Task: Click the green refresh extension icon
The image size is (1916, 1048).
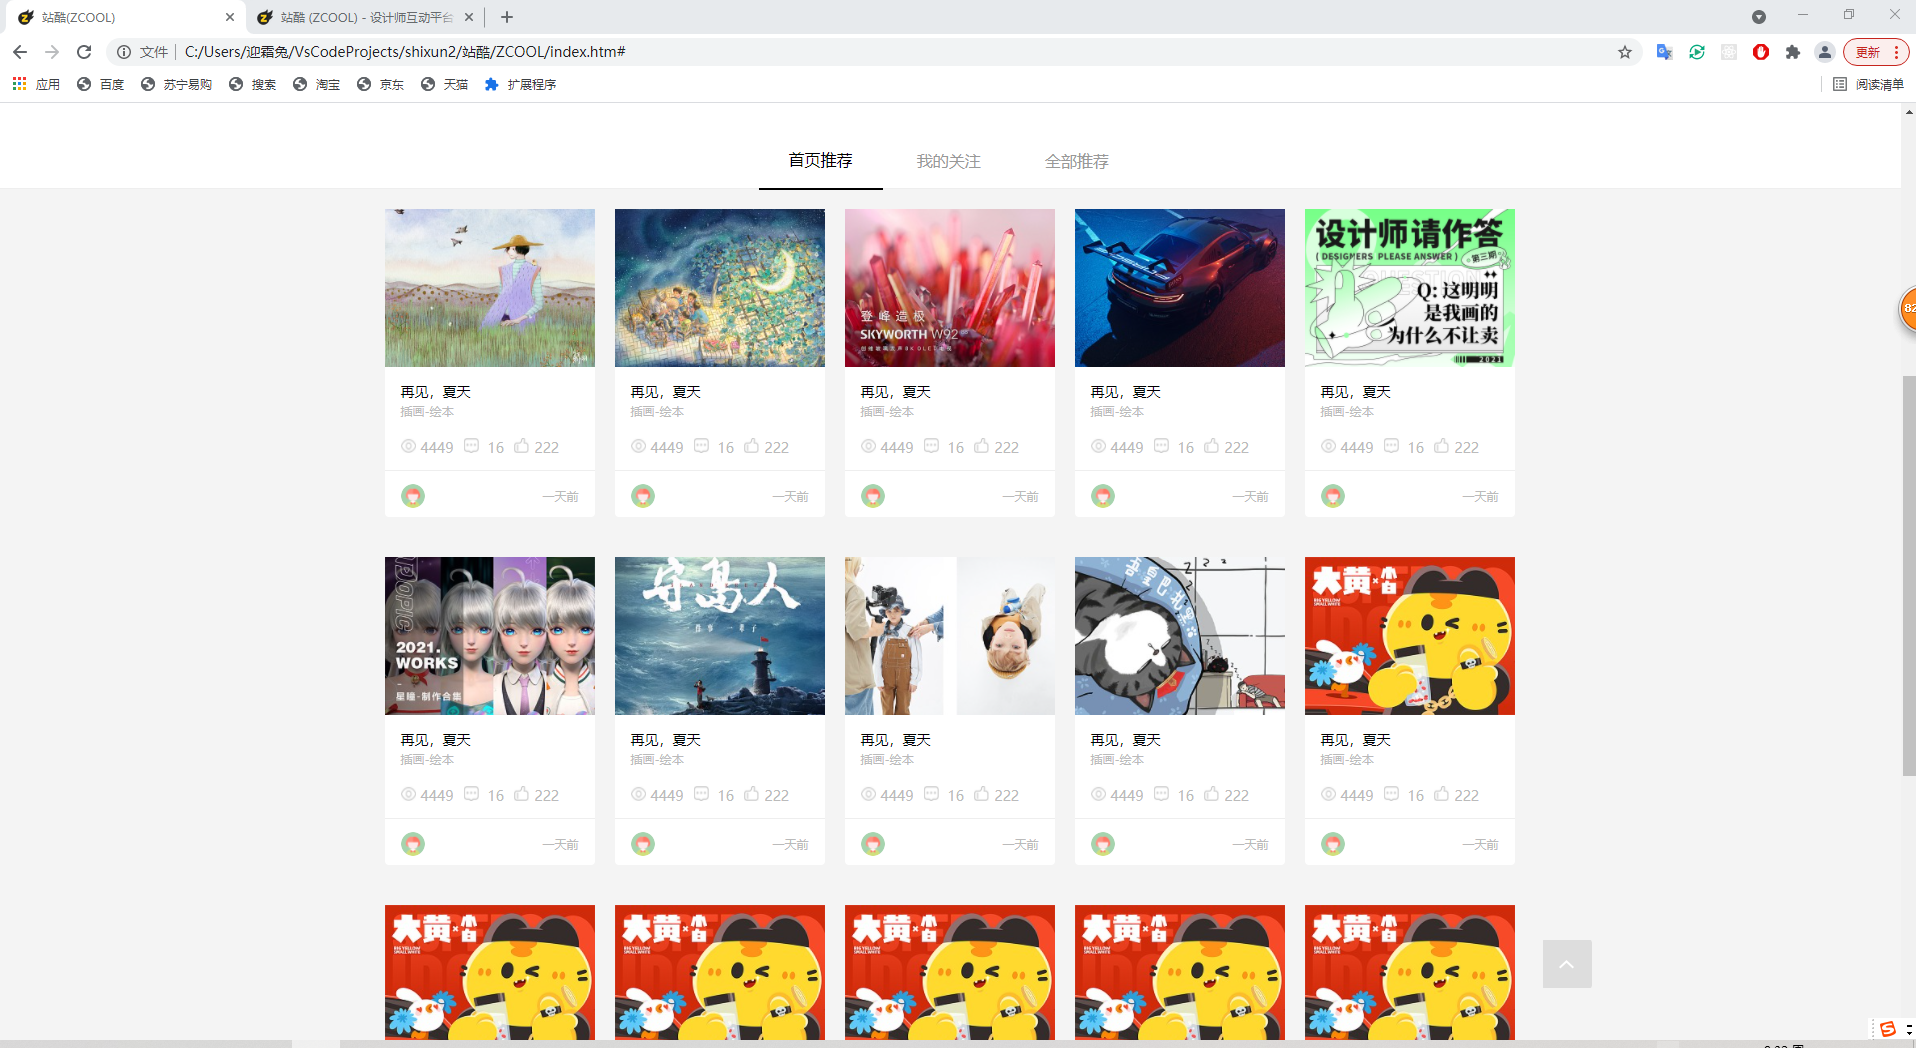Action: (1697, 52)
